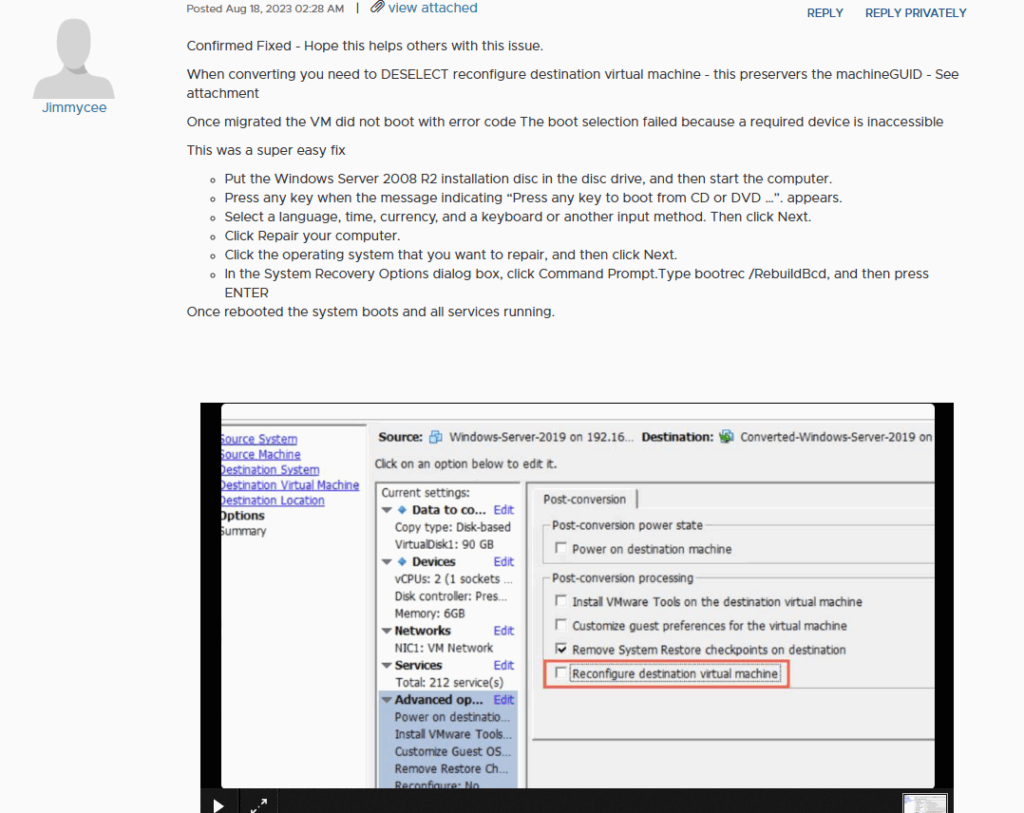The image size is (1024, 813).
Task: Play the attached video
Action: click(218, 803)
